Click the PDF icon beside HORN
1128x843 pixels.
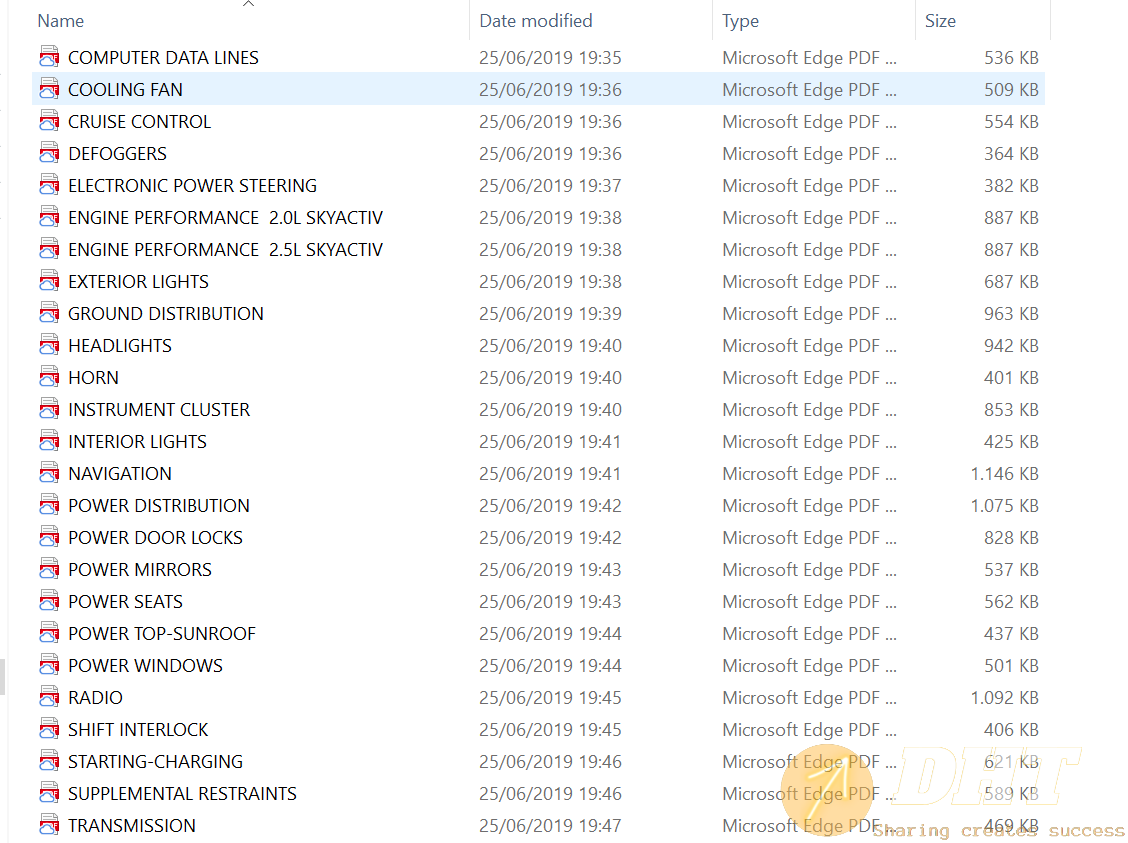tap(49, 378)
